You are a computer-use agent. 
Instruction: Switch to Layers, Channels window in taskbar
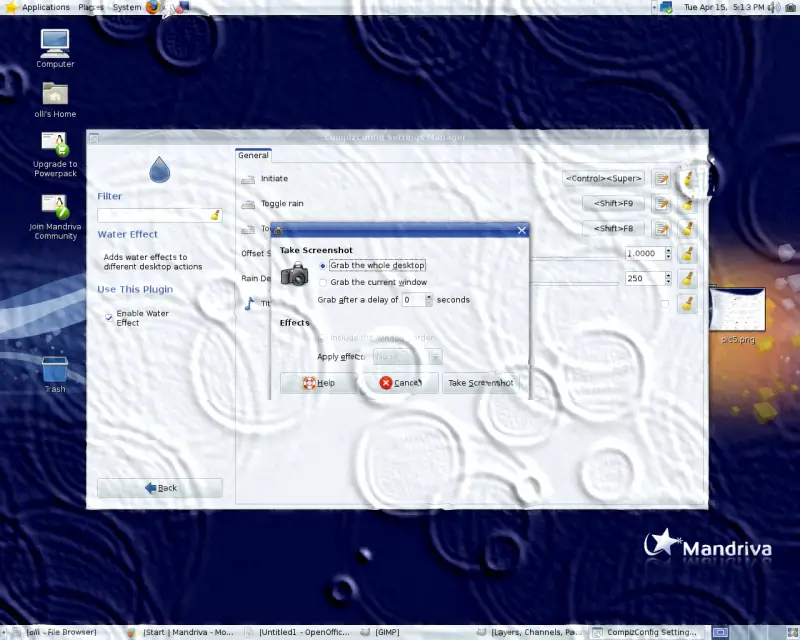pyautogui.click(x=529, y=632)
